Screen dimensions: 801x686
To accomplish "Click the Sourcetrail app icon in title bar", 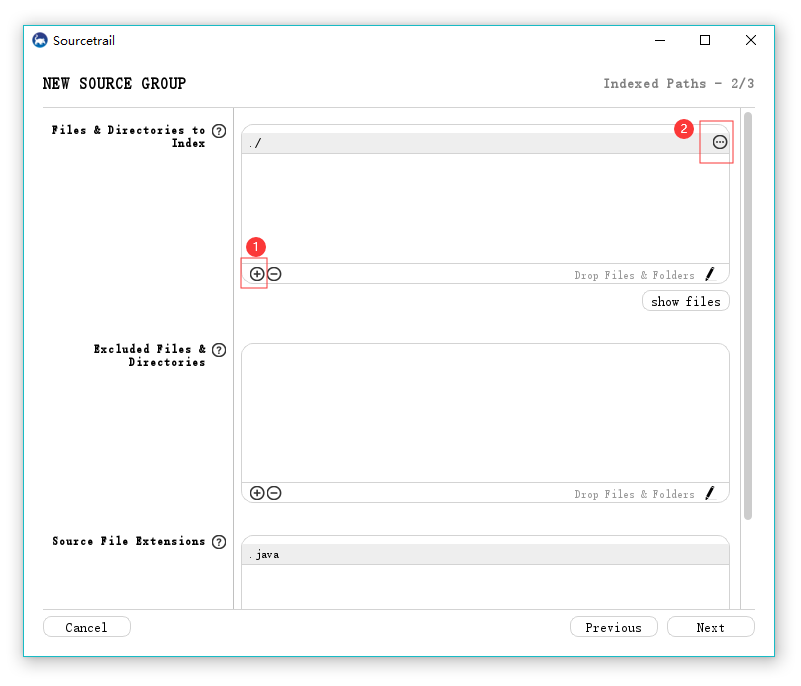I will point(40,40).
